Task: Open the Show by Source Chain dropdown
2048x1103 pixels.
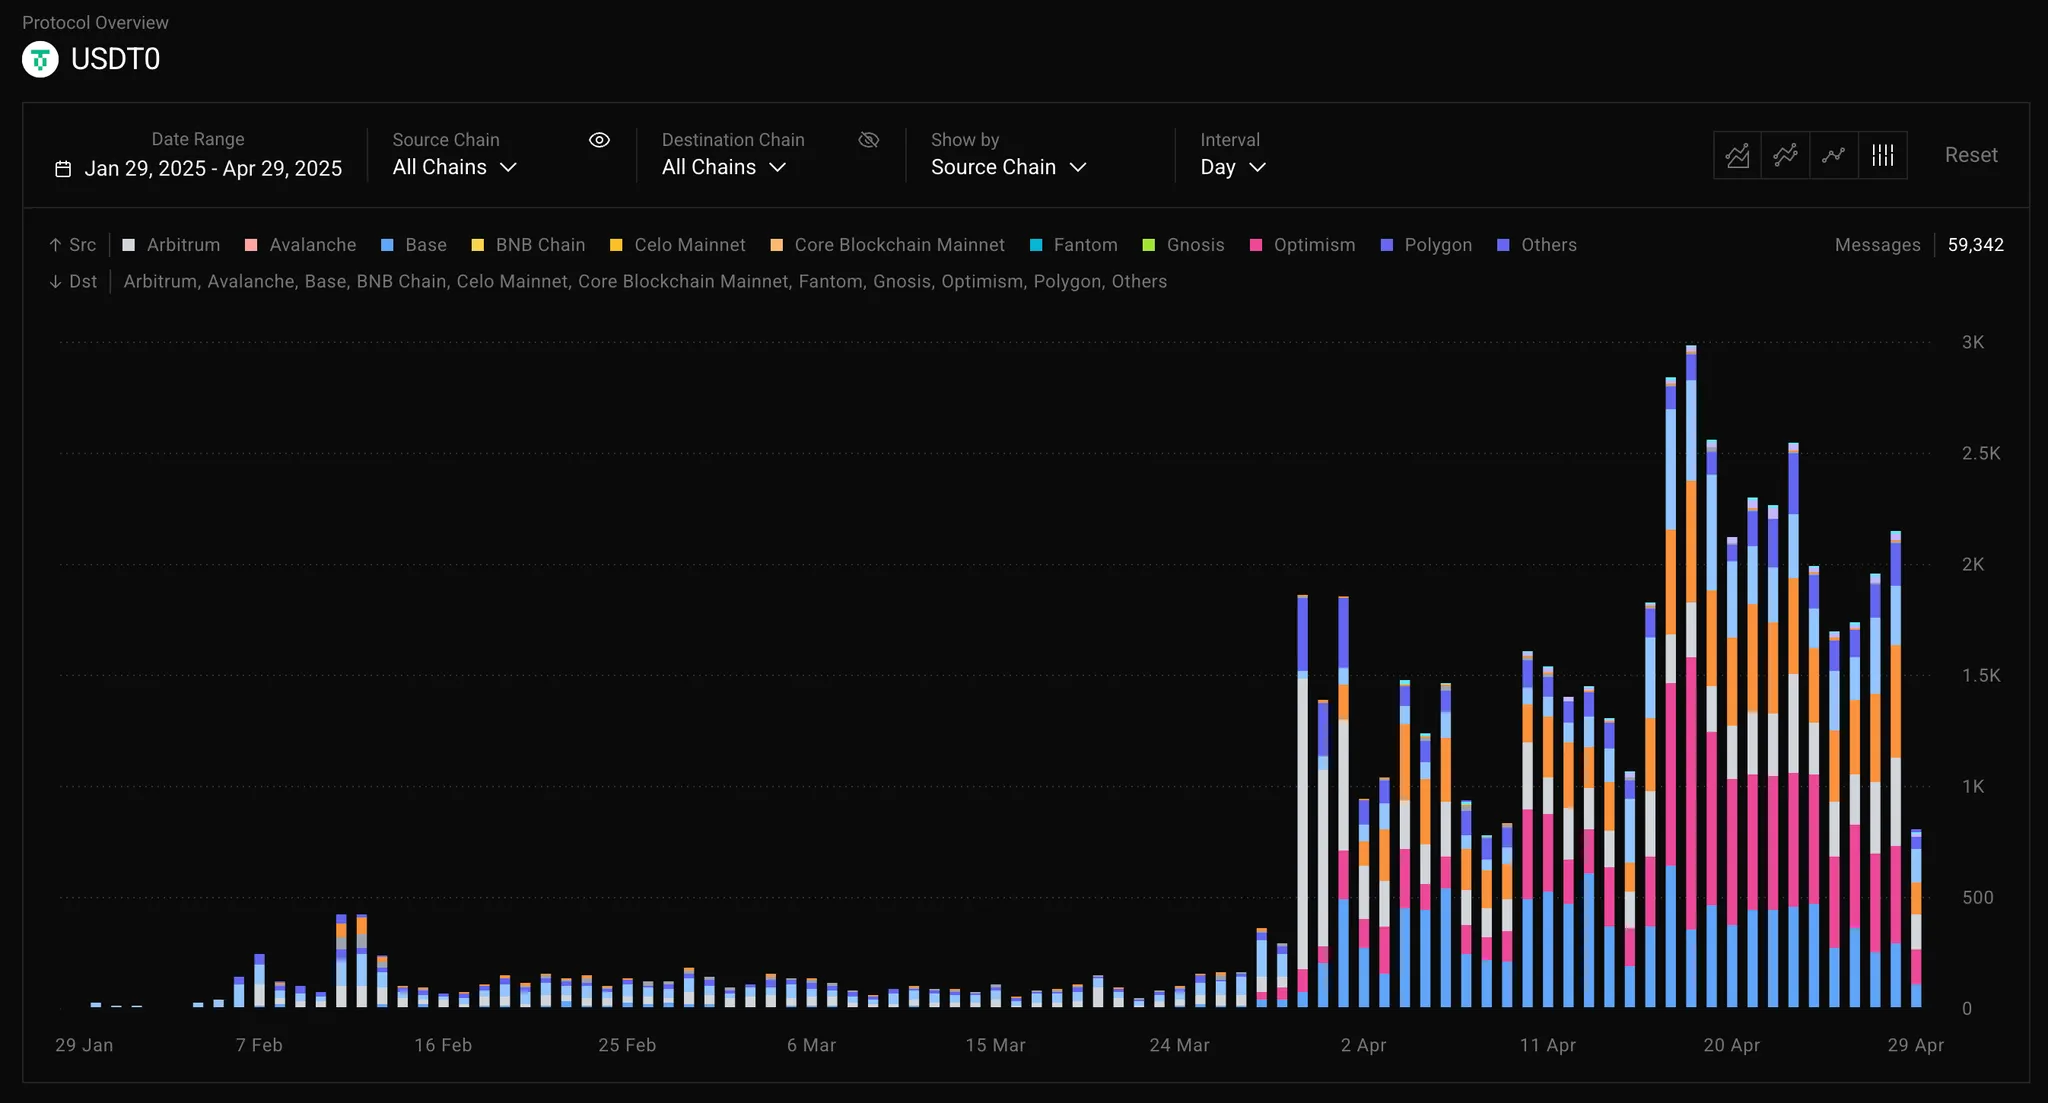Action: pos(1008,168)
